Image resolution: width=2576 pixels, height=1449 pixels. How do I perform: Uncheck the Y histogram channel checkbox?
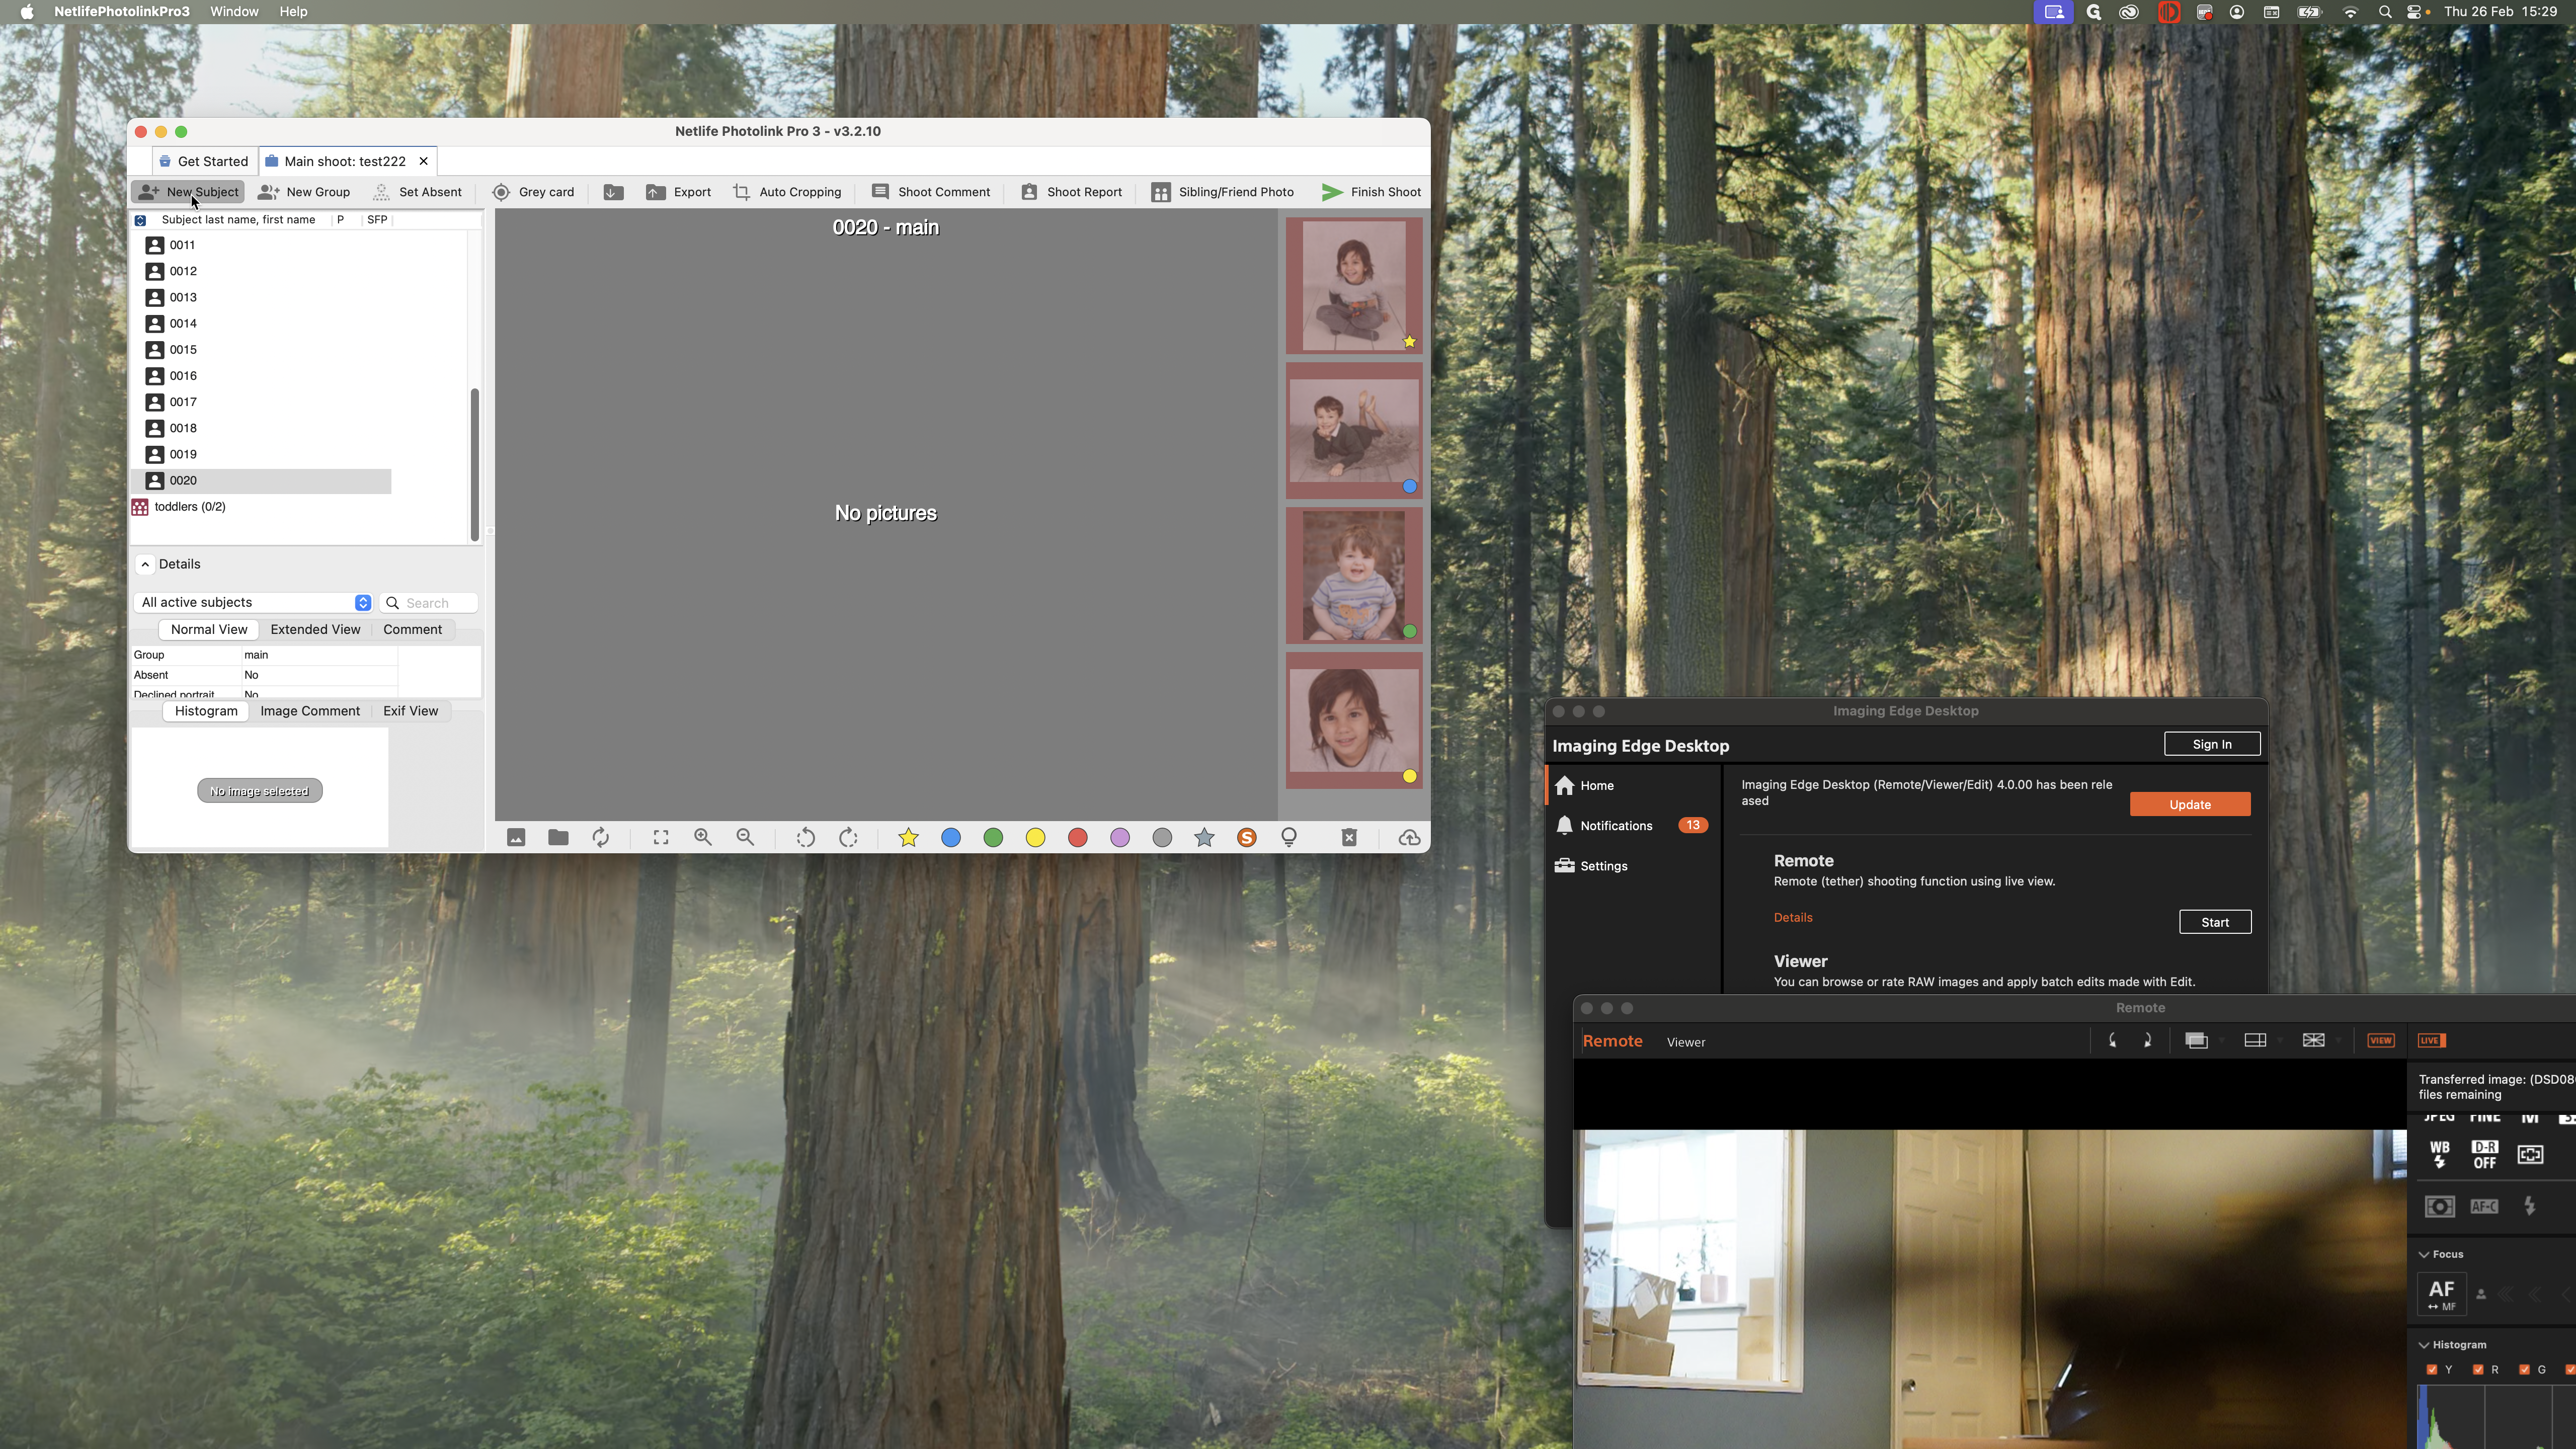coord(2432,1370)
